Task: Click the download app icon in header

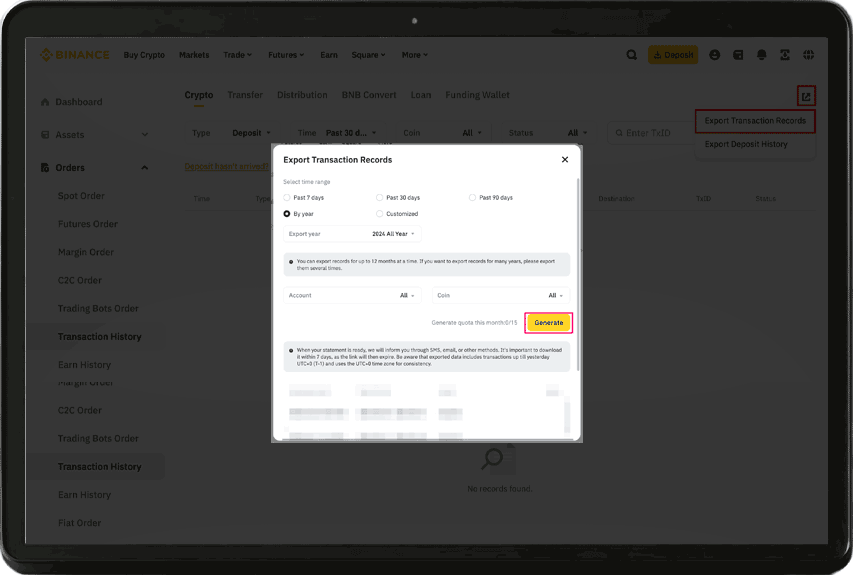Action: point(785,55)
